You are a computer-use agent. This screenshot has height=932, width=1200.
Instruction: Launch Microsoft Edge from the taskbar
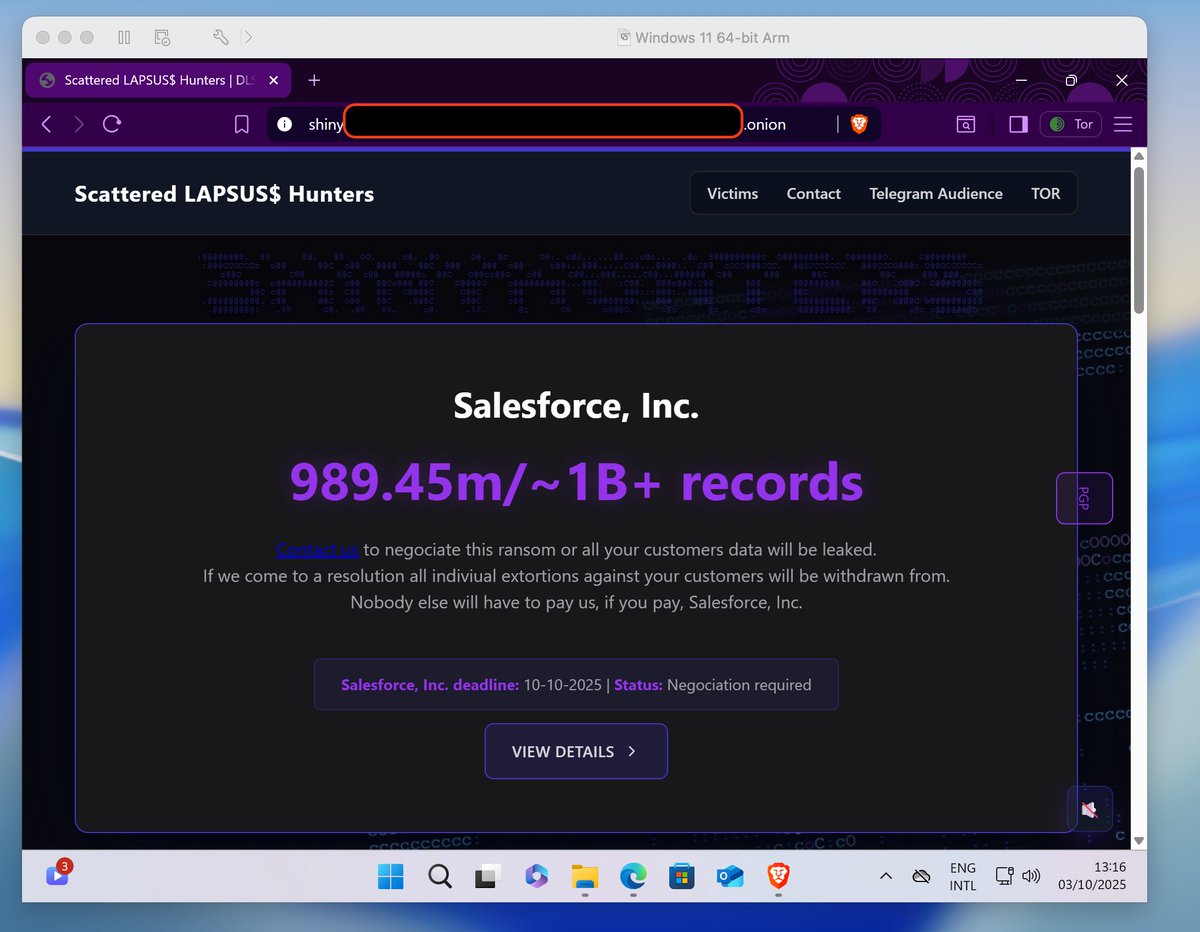633,877
